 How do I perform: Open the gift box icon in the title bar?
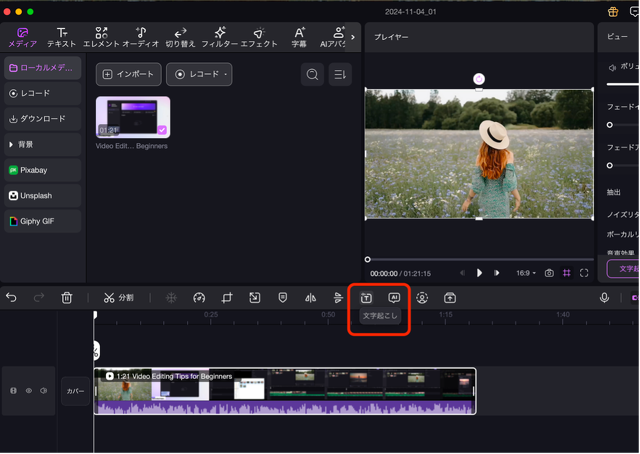pos(612,12)
